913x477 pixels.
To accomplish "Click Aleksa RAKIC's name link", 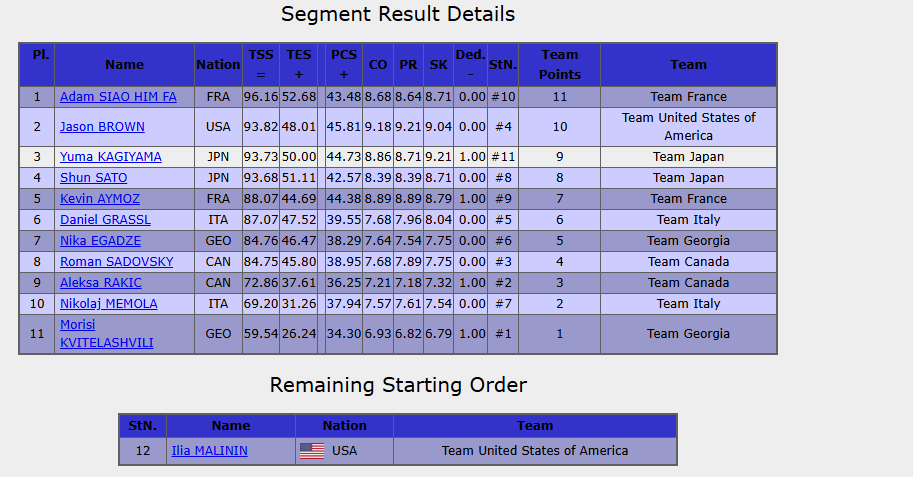I will tap(100, 283).
